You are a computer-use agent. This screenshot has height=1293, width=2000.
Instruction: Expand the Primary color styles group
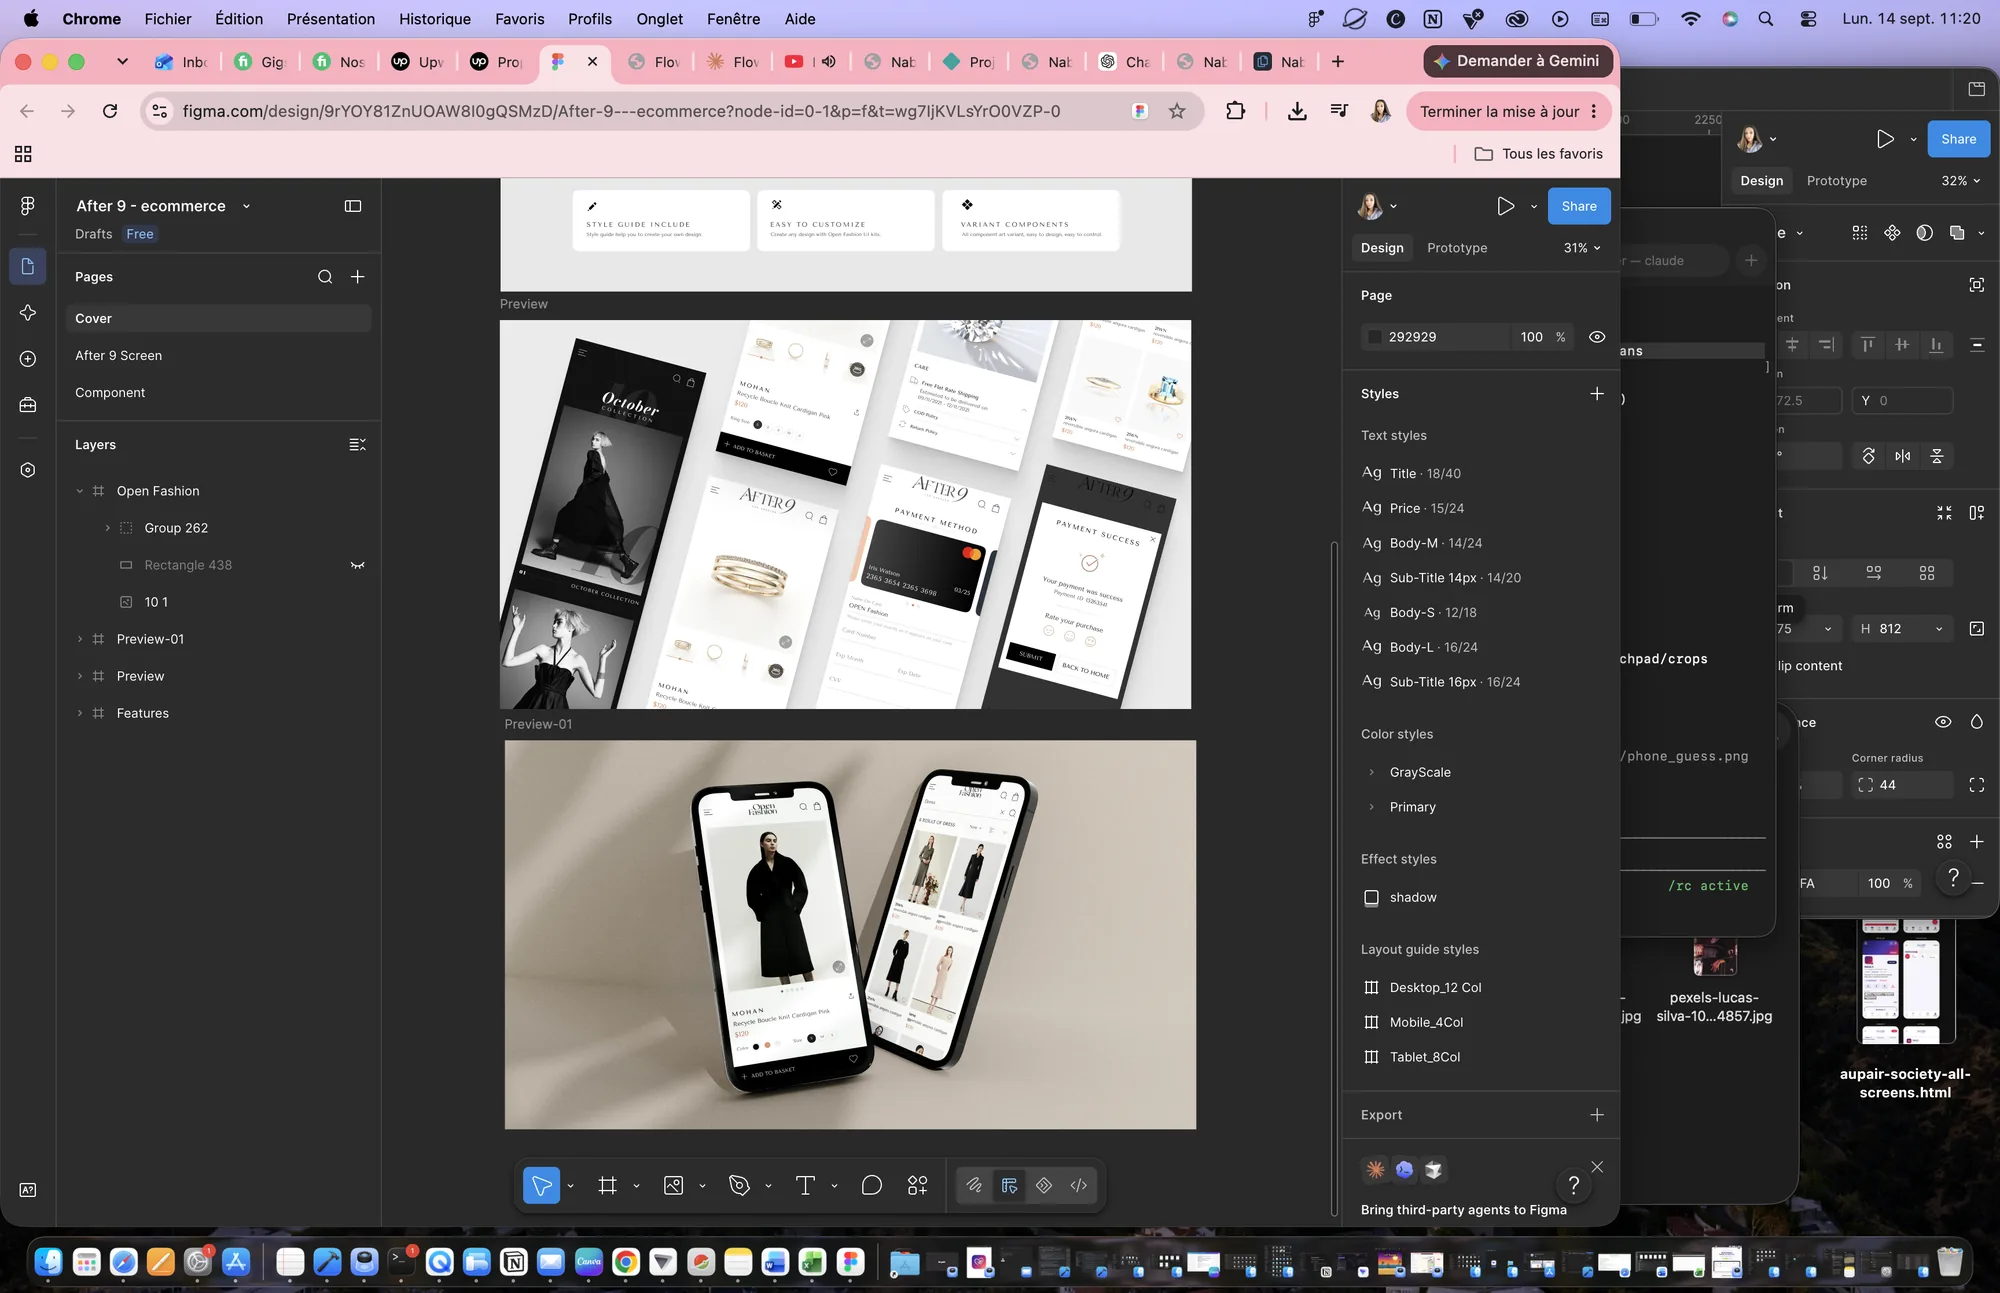[1371, 807]
